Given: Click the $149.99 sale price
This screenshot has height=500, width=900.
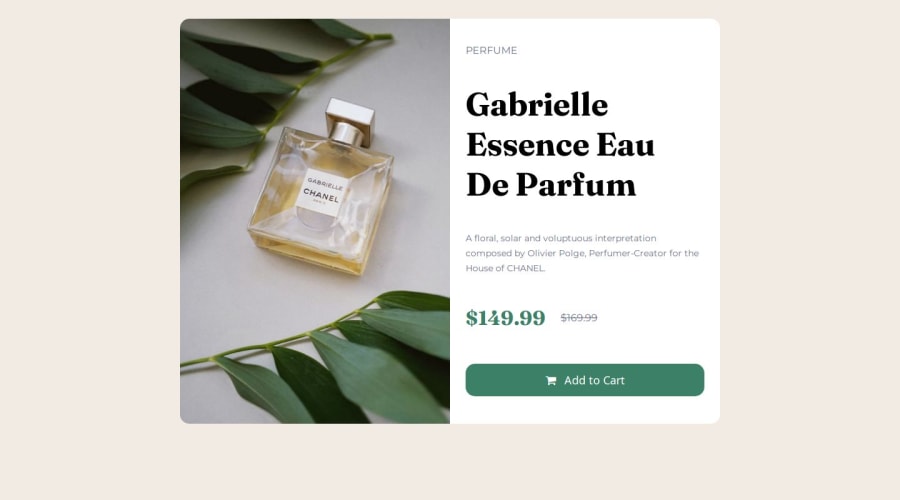Looking at the screenshot, I should [x=505, y=317].
